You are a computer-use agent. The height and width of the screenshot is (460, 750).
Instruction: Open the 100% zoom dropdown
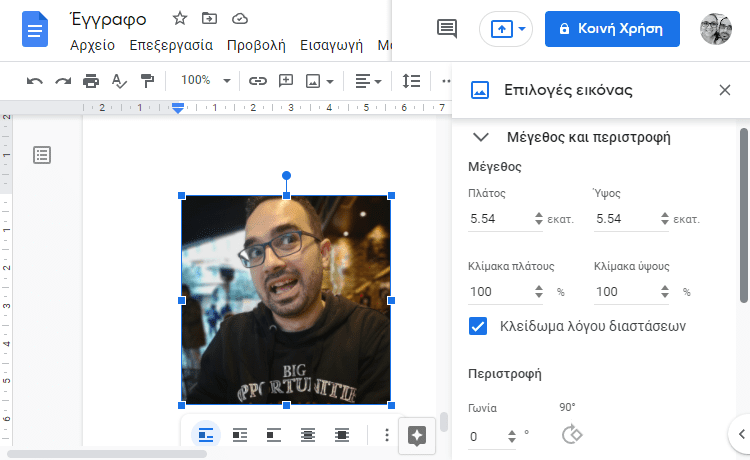point(205,80)
